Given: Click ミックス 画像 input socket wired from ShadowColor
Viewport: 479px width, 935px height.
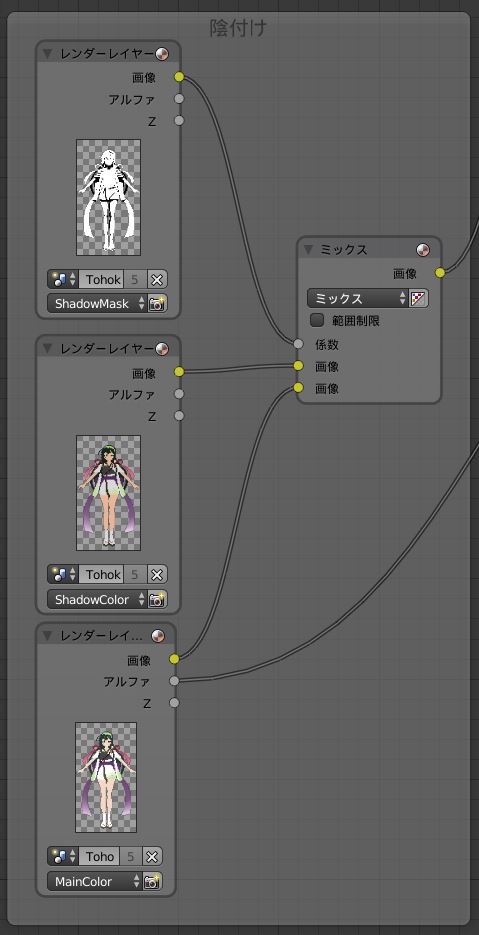Looking at the screenshot, I should 298,366.
